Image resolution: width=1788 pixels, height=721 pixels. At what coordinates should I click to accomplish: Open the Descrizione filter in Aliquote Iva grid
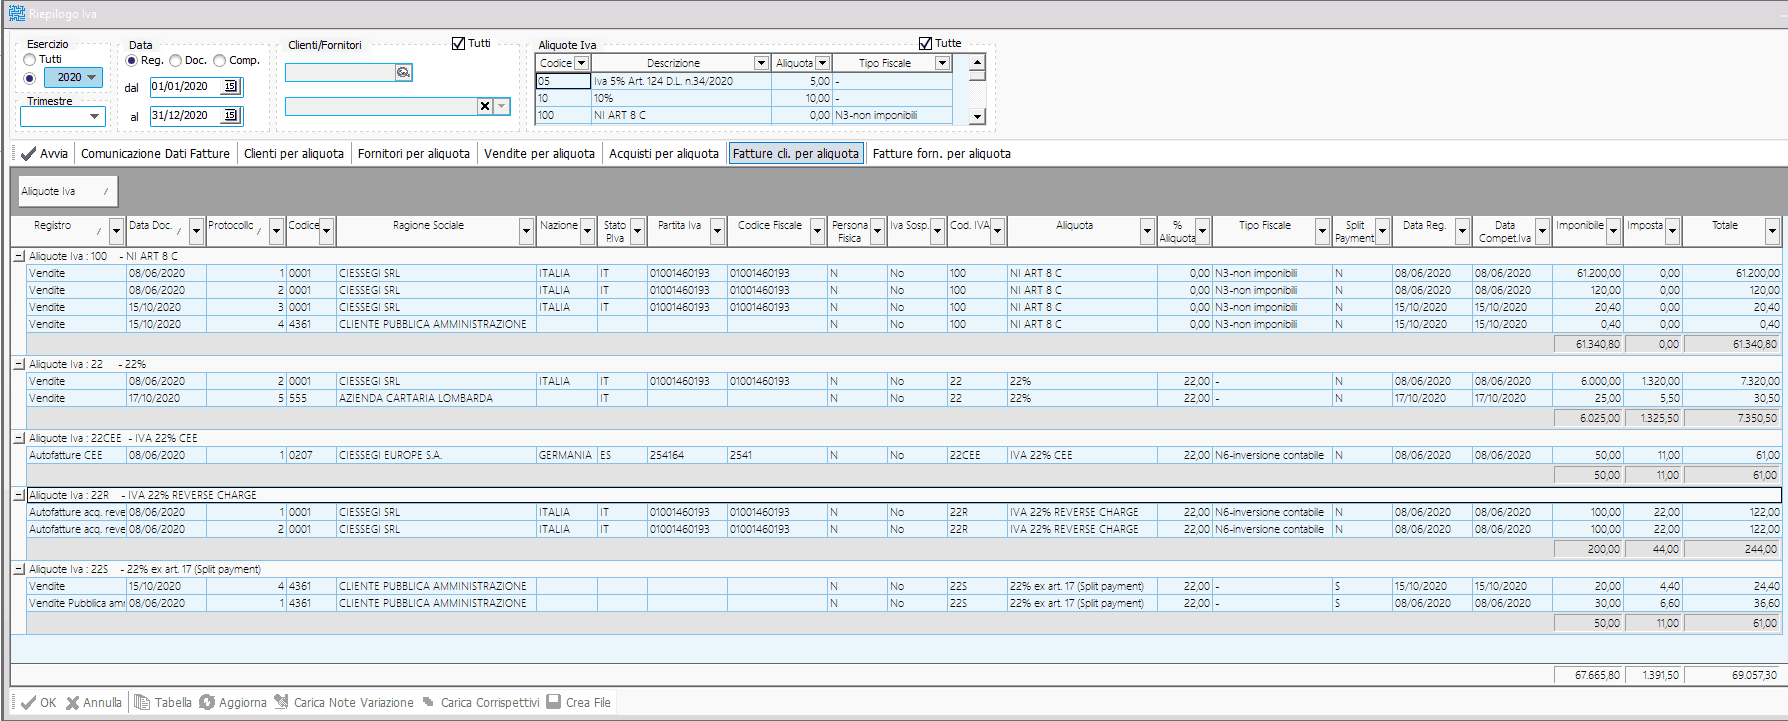tap(761, 63)
